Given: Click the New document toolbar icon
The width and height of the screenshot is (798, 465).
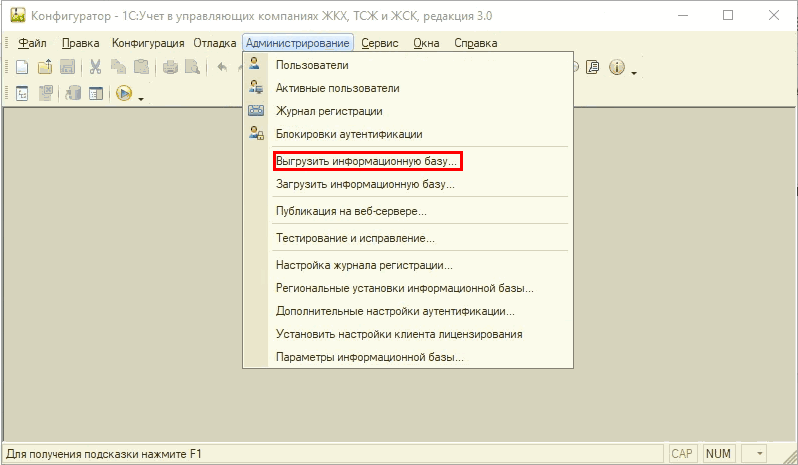Looking at the screenshot, I should coord(22,67).
